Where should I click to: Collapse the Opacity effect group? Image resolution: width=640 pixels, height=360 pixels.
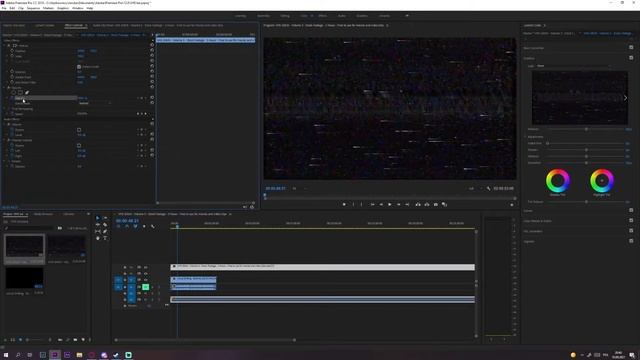pyautogui.click(x=5, y=87)
